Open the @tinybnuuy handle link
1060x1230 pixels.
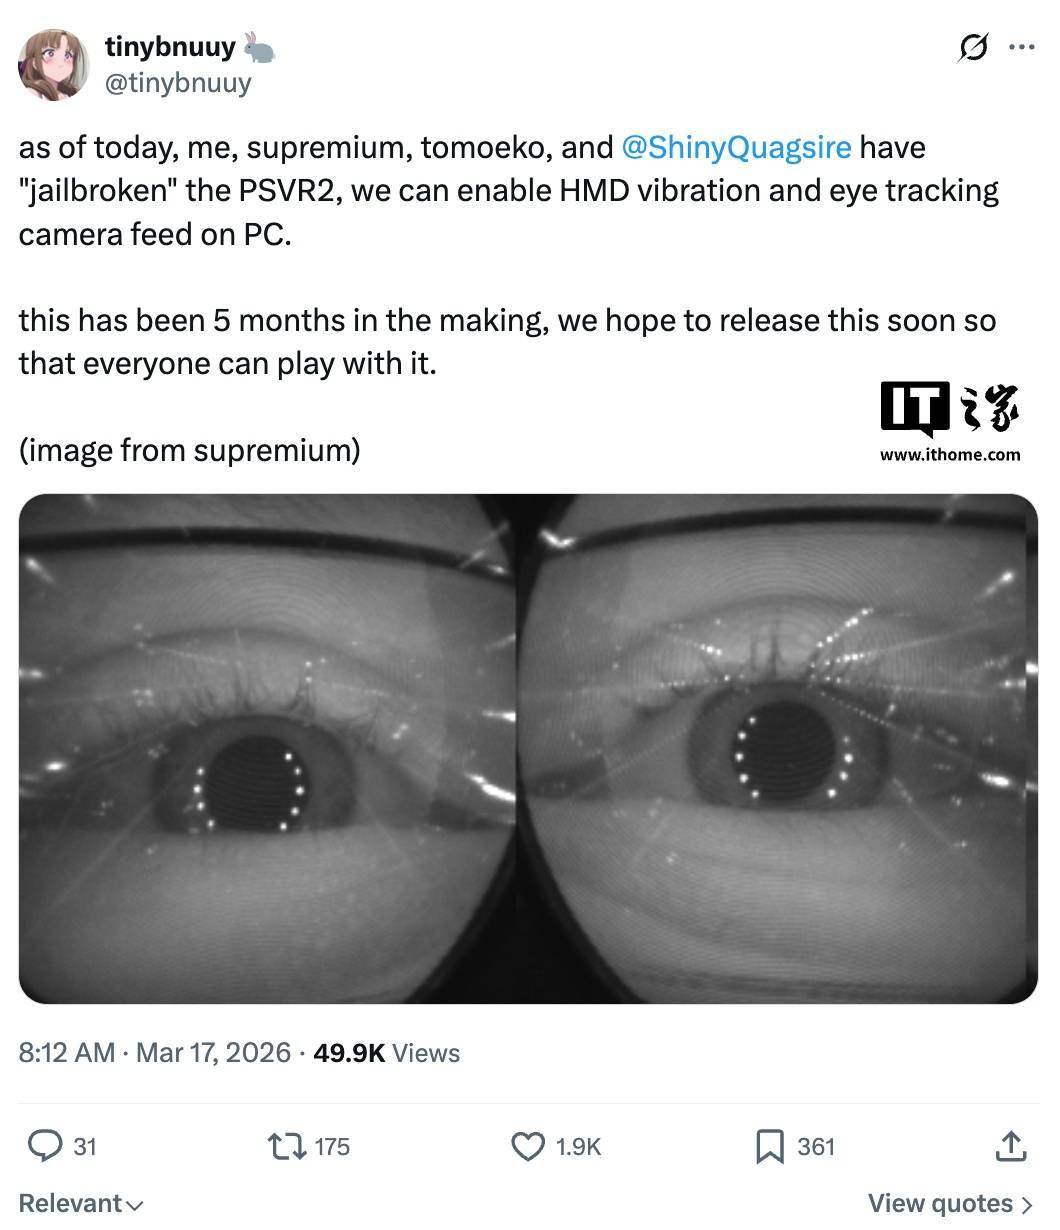pyautogui.click(x=177, y=83)
